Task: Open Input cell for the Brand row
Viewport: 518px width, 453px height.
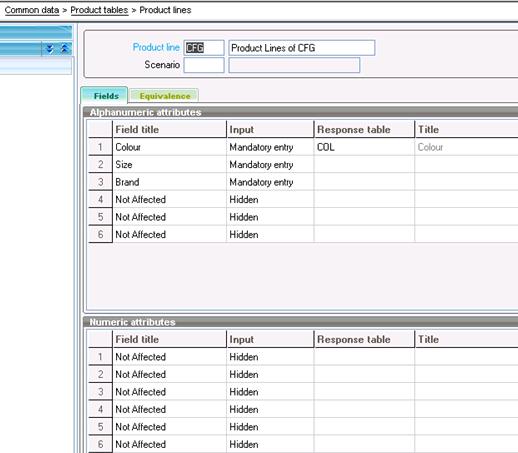Action: point(270,182)
